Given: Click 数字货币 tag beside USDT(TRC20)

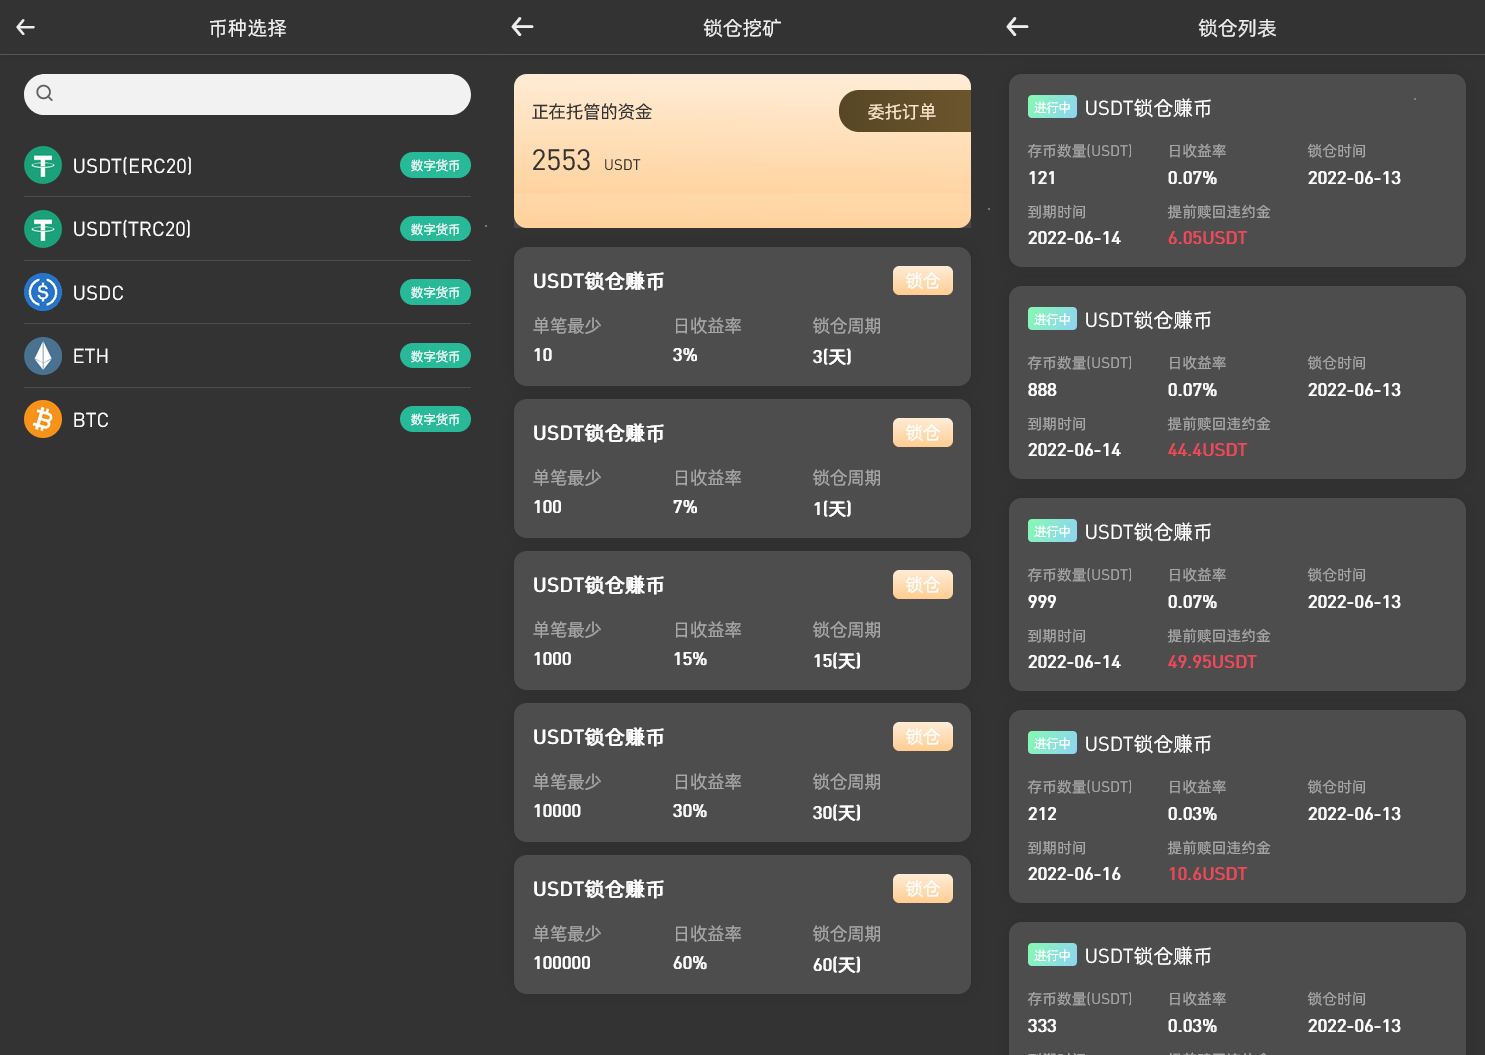Looking at the screenshot, I should pyautogui.click(x=435, y=229).
